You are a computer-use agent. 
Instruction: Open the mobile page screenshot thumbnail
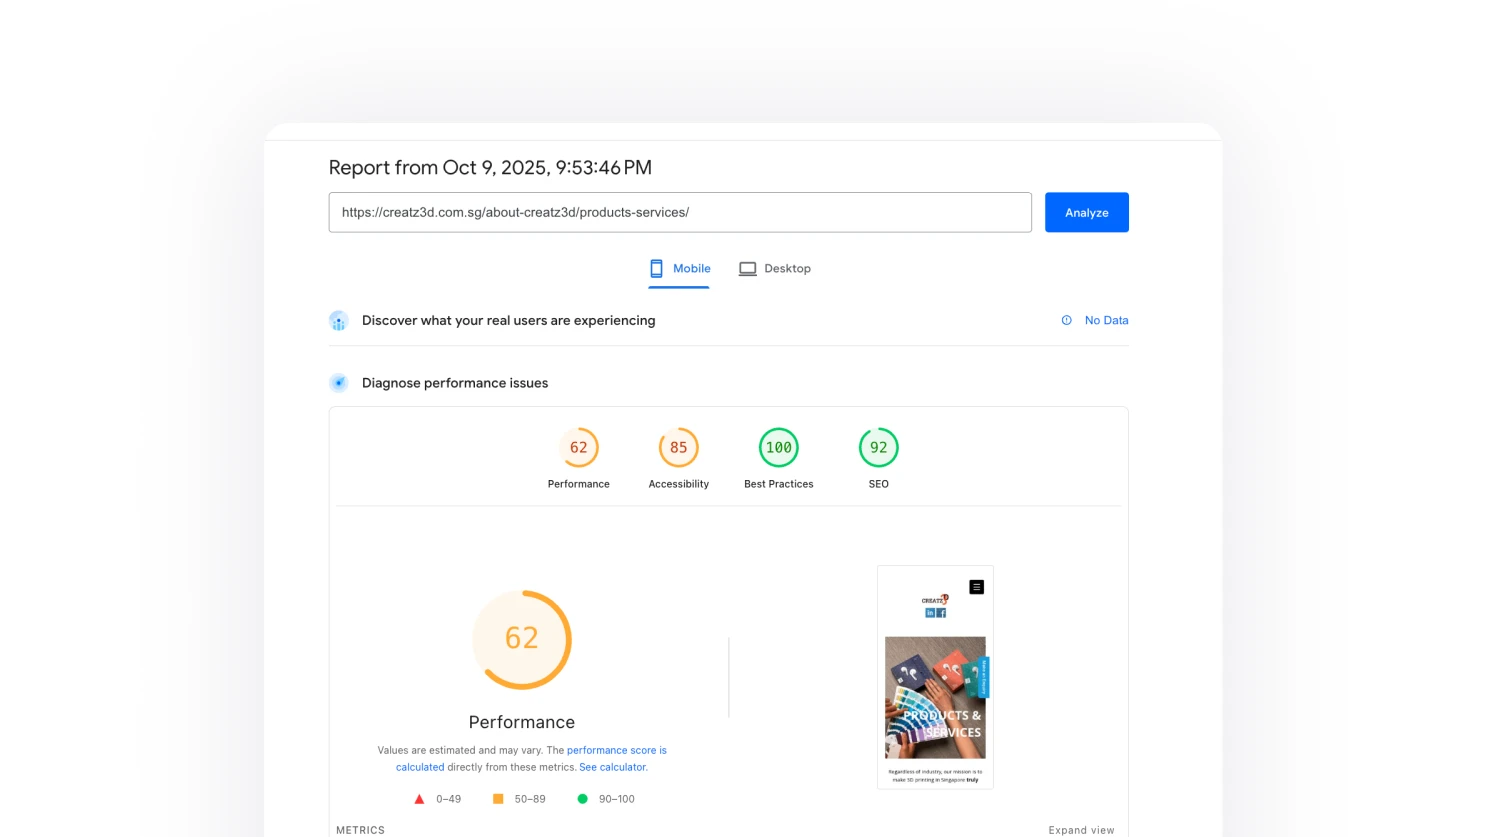935,678
